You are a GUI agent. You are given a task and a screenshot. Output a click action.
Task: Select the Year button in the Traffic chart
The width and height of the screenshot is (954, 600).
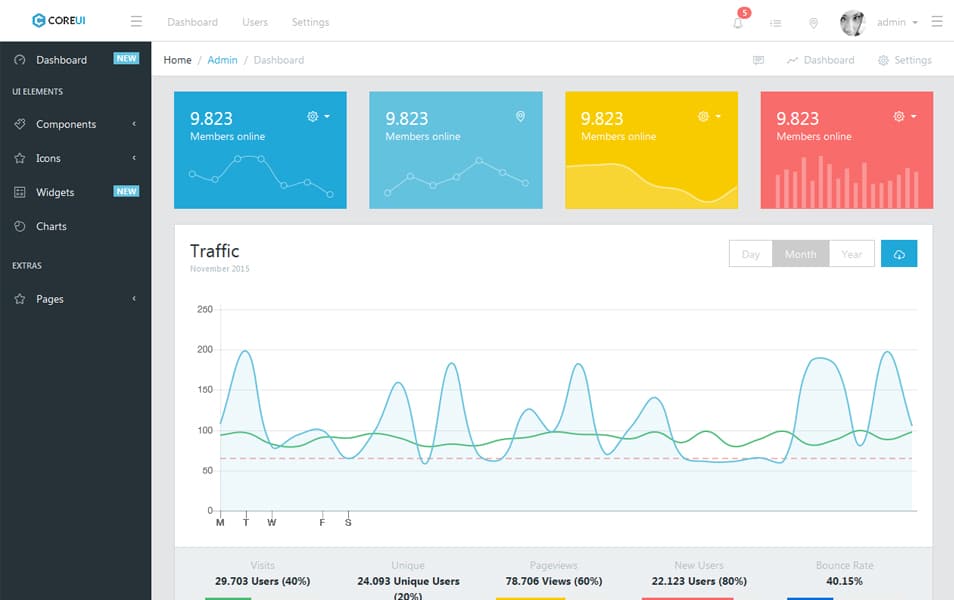pos(851,253)
